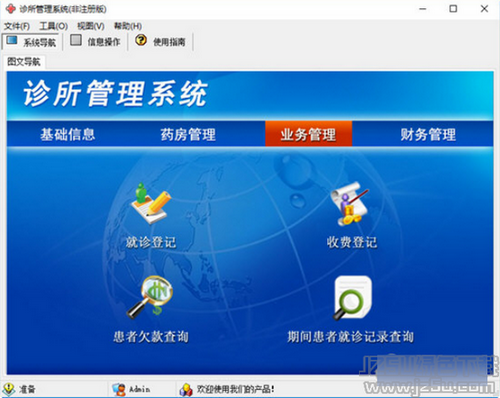Click the Admin username text
The width and height of the screenshot is (500, 398).
point(140,389)
